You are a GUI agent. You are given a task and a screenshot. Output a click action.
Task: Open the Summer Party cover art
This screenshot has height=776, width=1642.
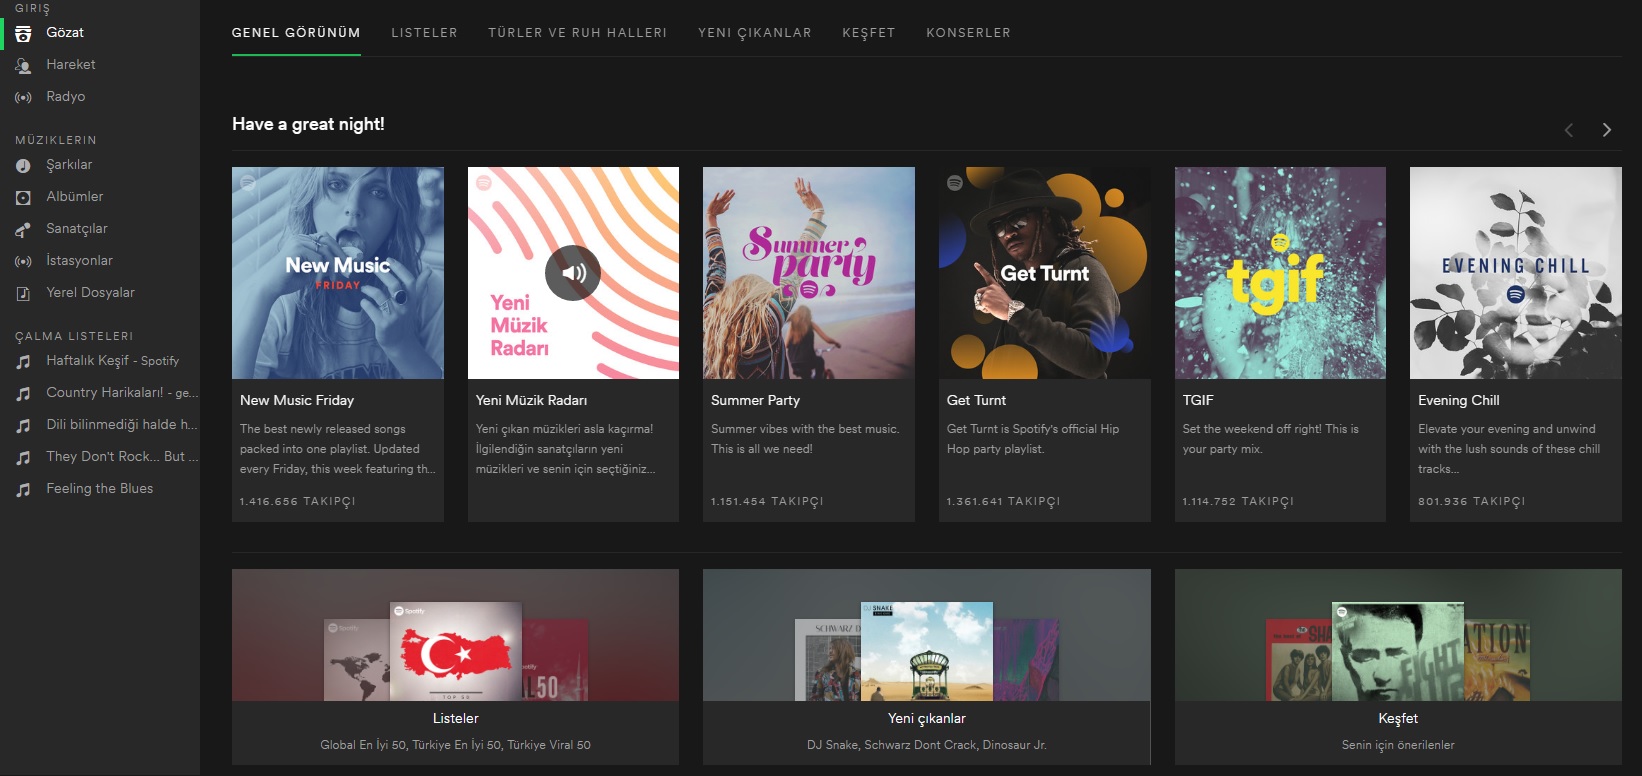pyautogui.click(x=809, y=273)
